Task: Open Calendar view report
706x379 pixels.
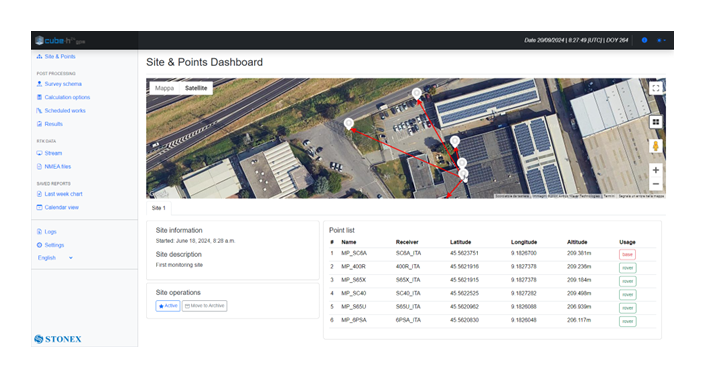Action: coord(62,208)
